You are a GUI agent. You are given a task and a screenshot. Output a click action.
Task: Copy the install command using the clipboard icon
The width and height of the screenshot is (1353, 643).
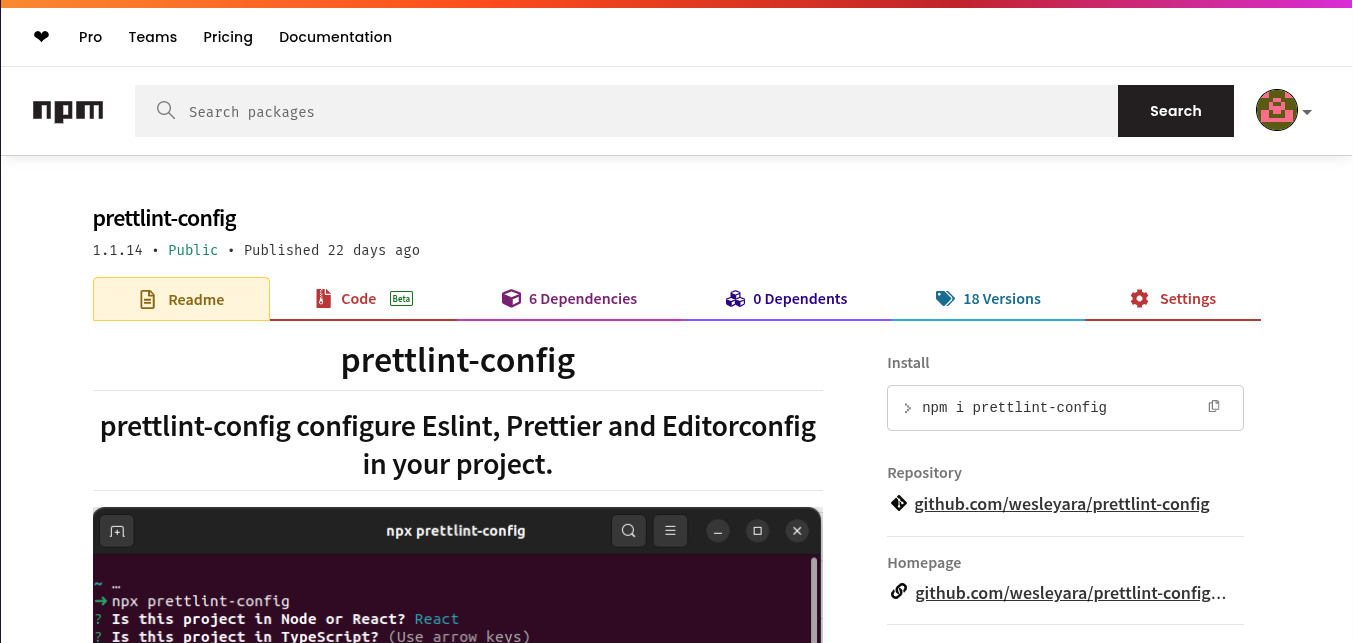point(1214,406)
